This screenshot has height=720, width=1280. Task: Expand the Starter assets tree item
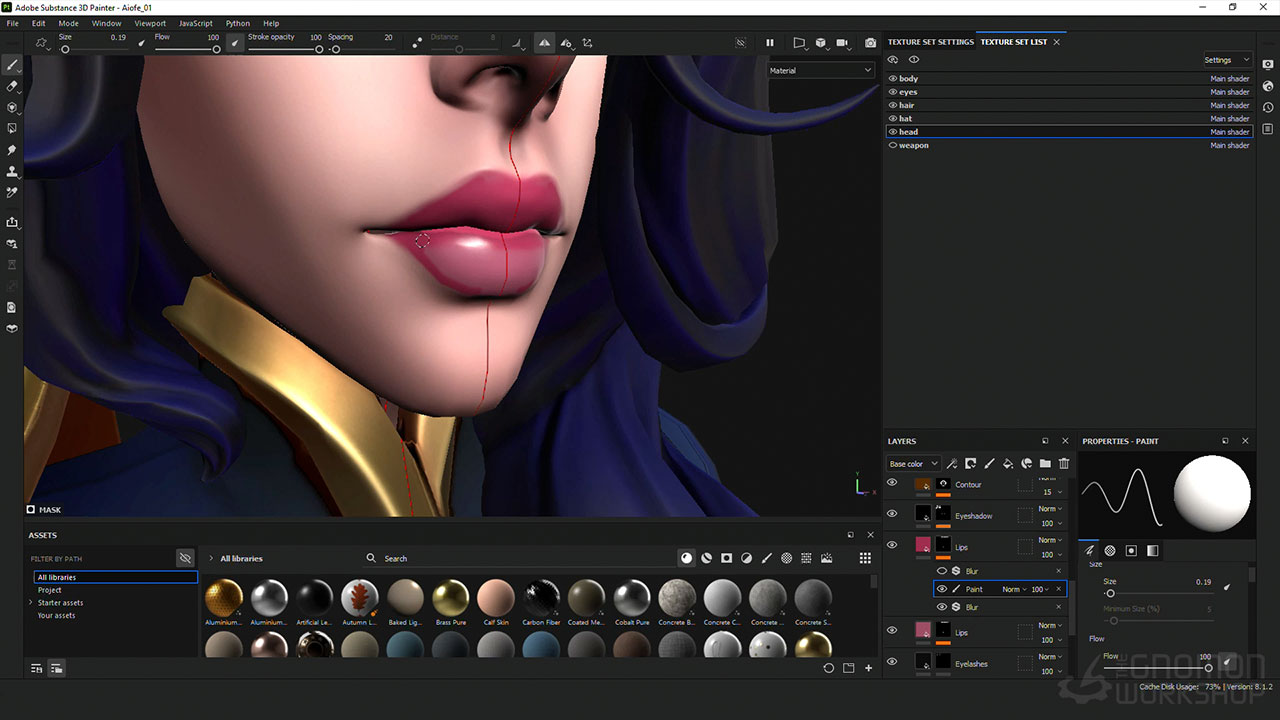pos(31,603)
